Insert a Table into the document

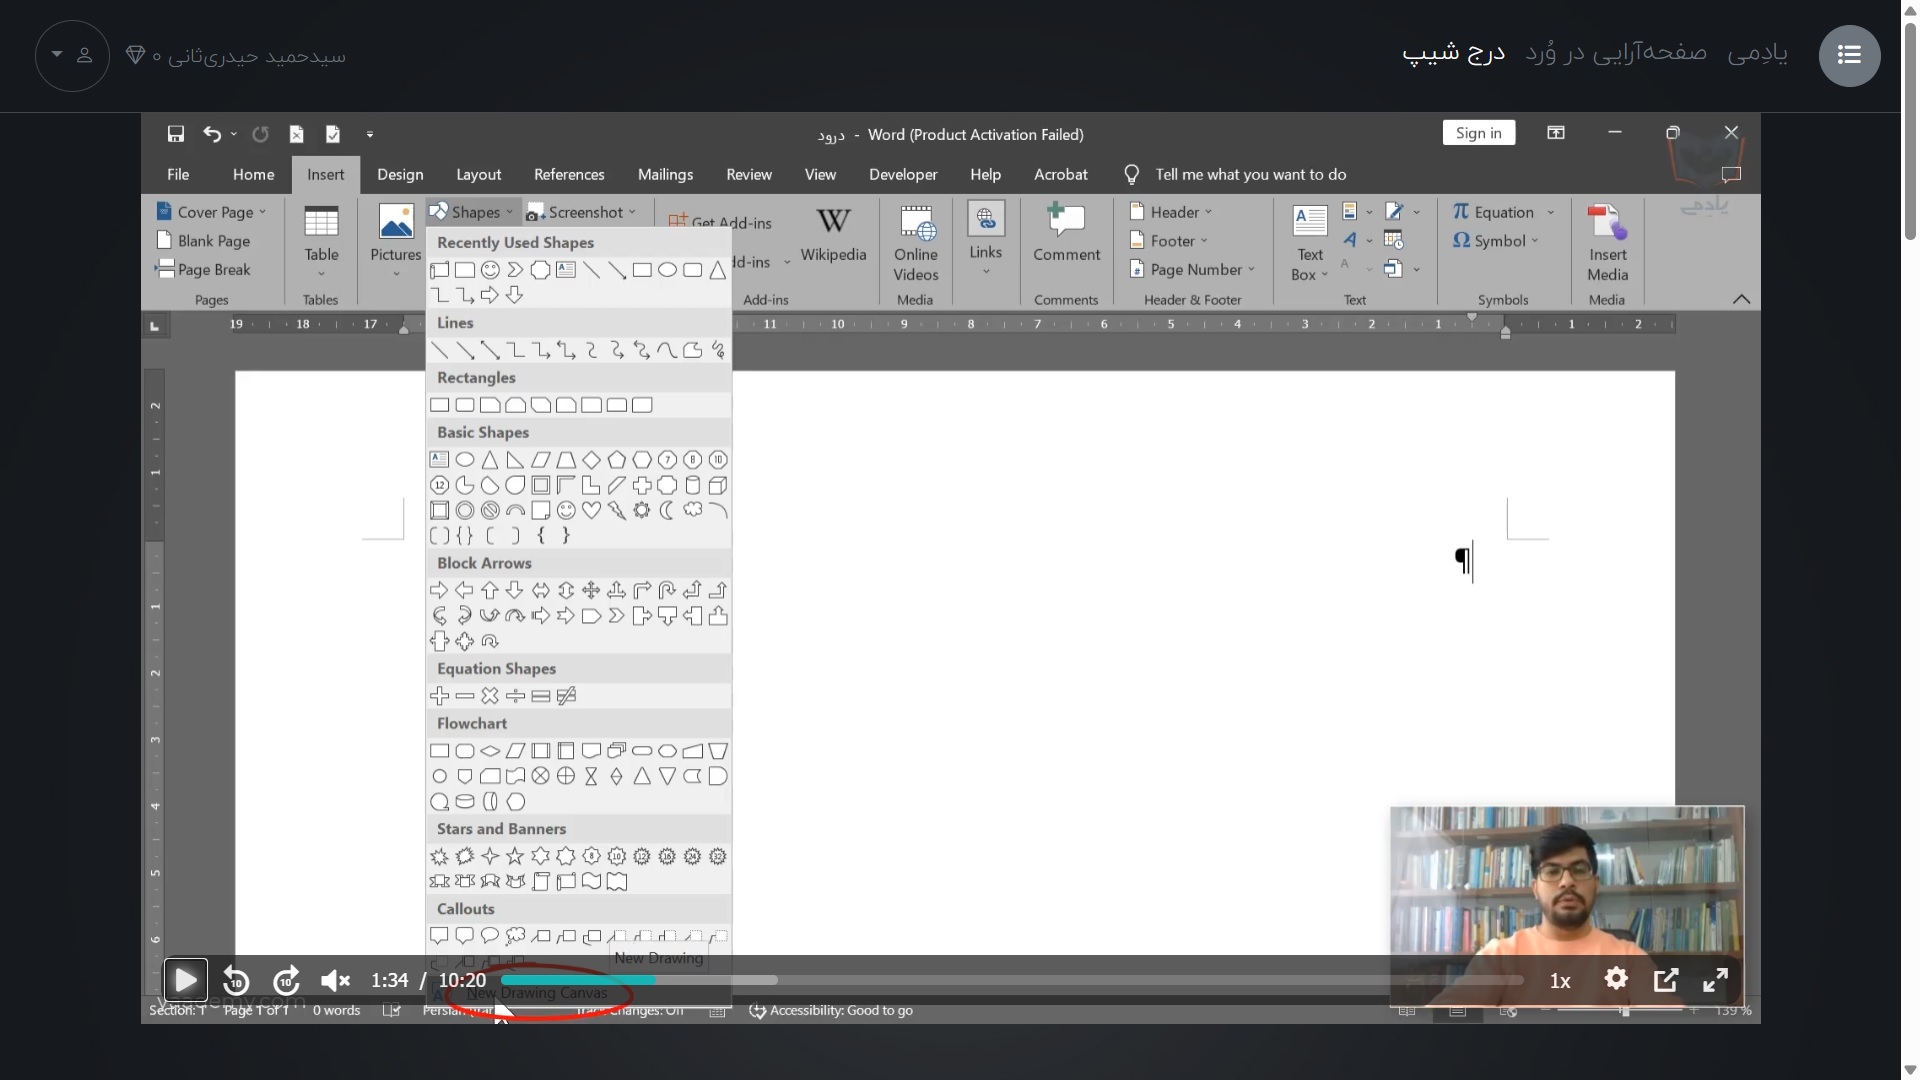pos(320,240)
